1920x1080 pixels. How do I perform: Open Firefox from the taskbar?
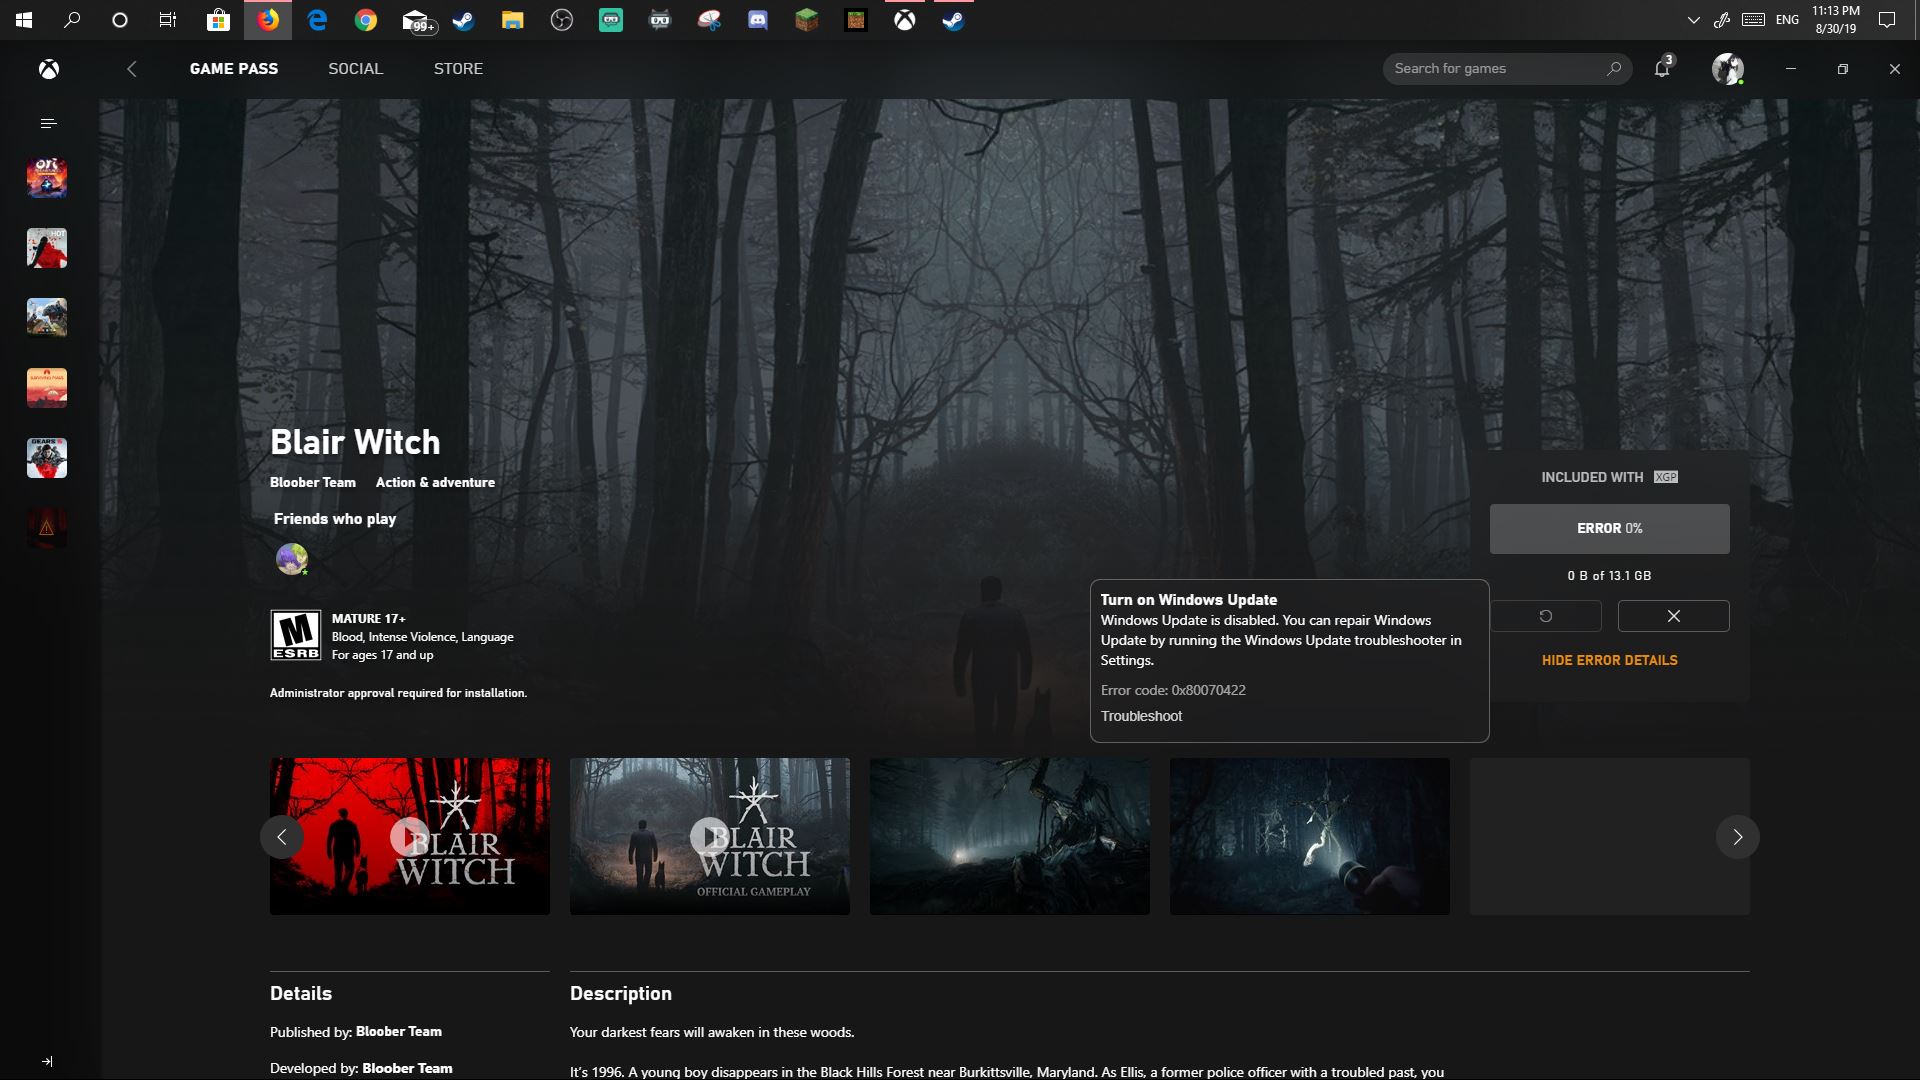(267, 20)
